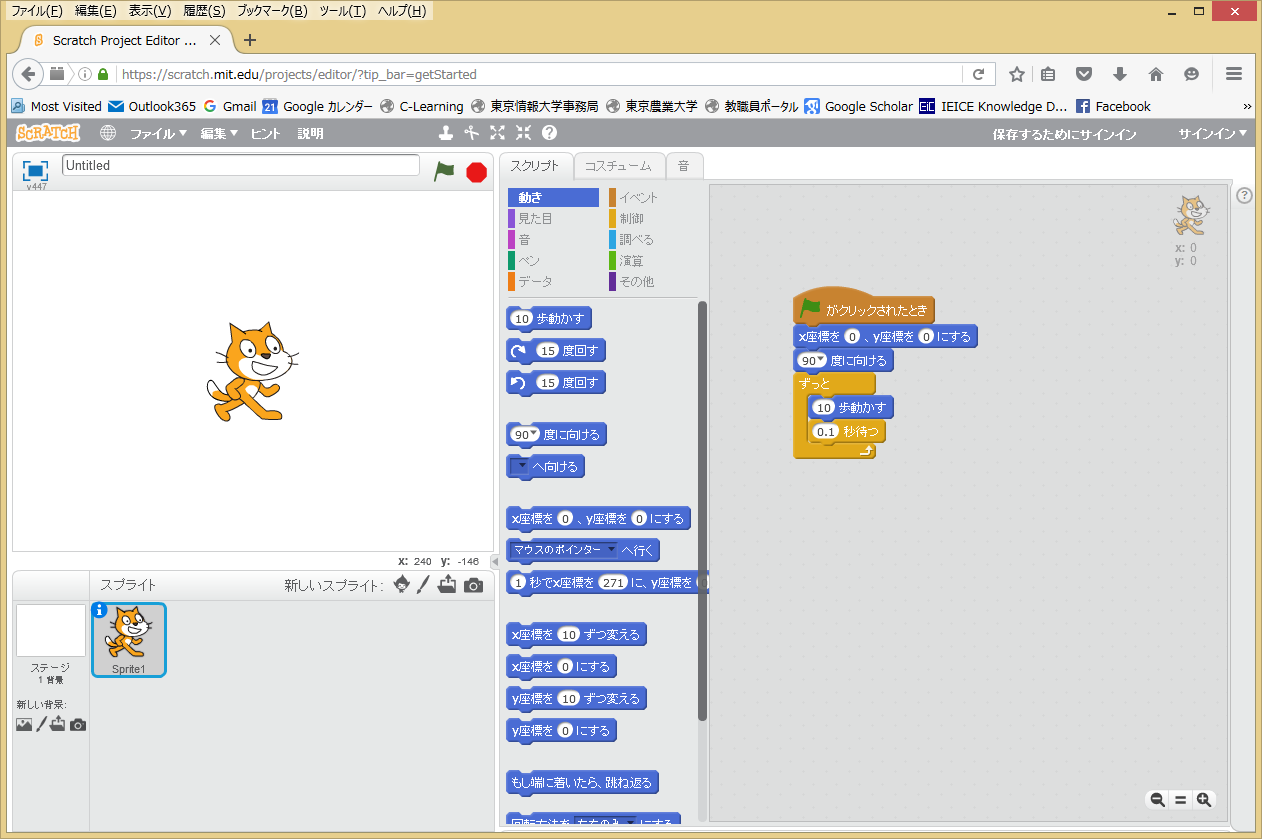Select the Delete scissors tool

click(472, 133)
